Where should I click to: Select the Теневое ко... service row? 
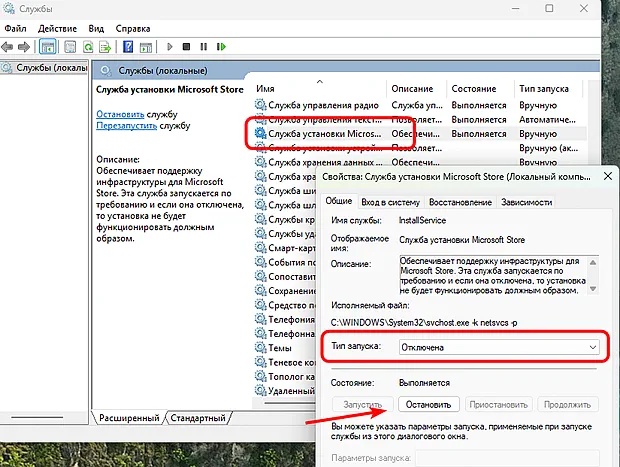(x=285, y=362)
